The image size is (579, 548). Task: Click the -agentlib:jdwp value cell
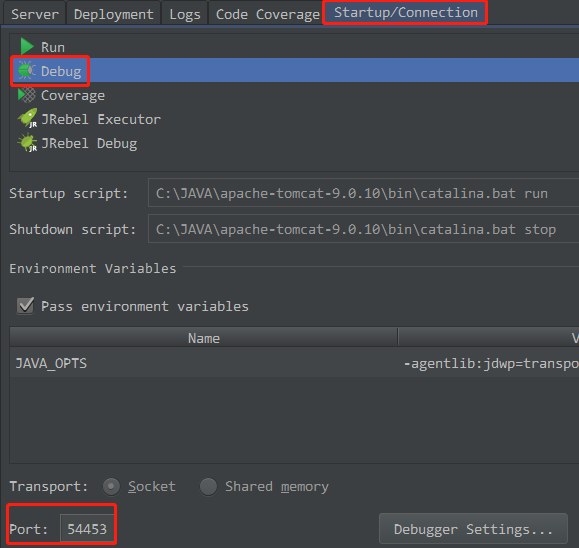(x=489, y=363)
